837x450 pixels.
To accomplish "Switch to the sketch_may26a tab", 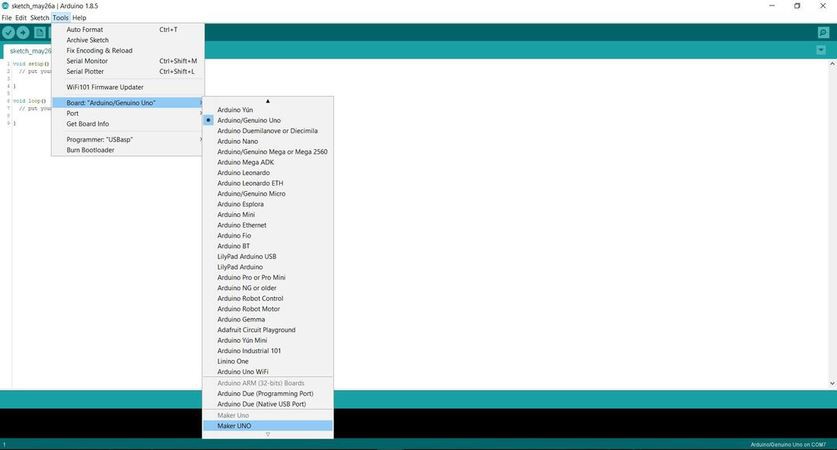I will pos(30,51).
